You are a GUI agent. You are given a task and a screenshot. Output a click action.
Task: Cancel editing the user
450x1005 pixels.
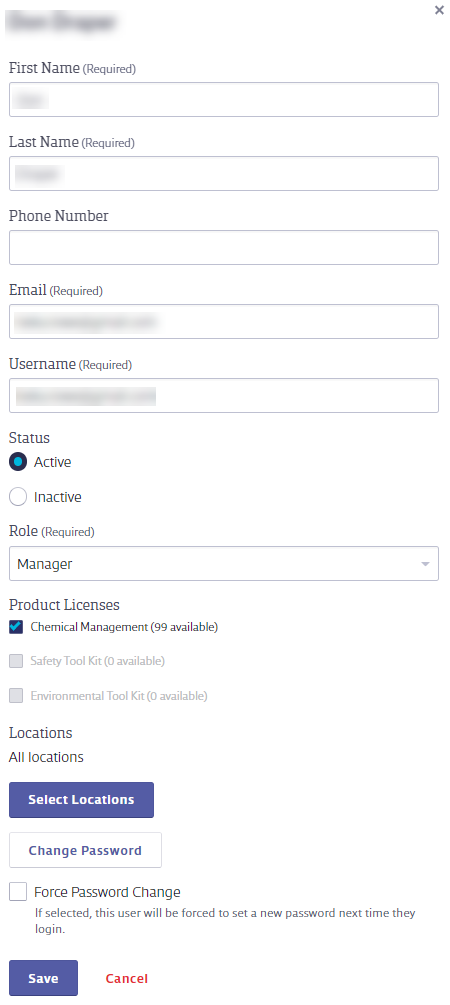tap(127, 978)
